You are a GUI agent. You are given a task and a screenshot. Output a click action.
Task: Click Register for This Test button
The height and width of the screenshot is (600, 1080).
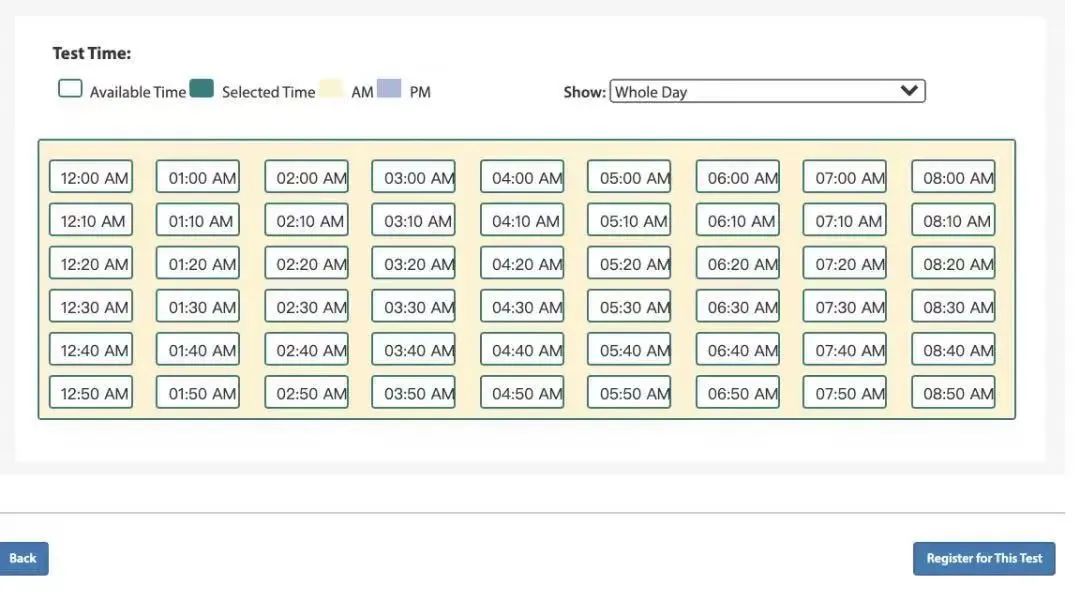click(984, 558)
